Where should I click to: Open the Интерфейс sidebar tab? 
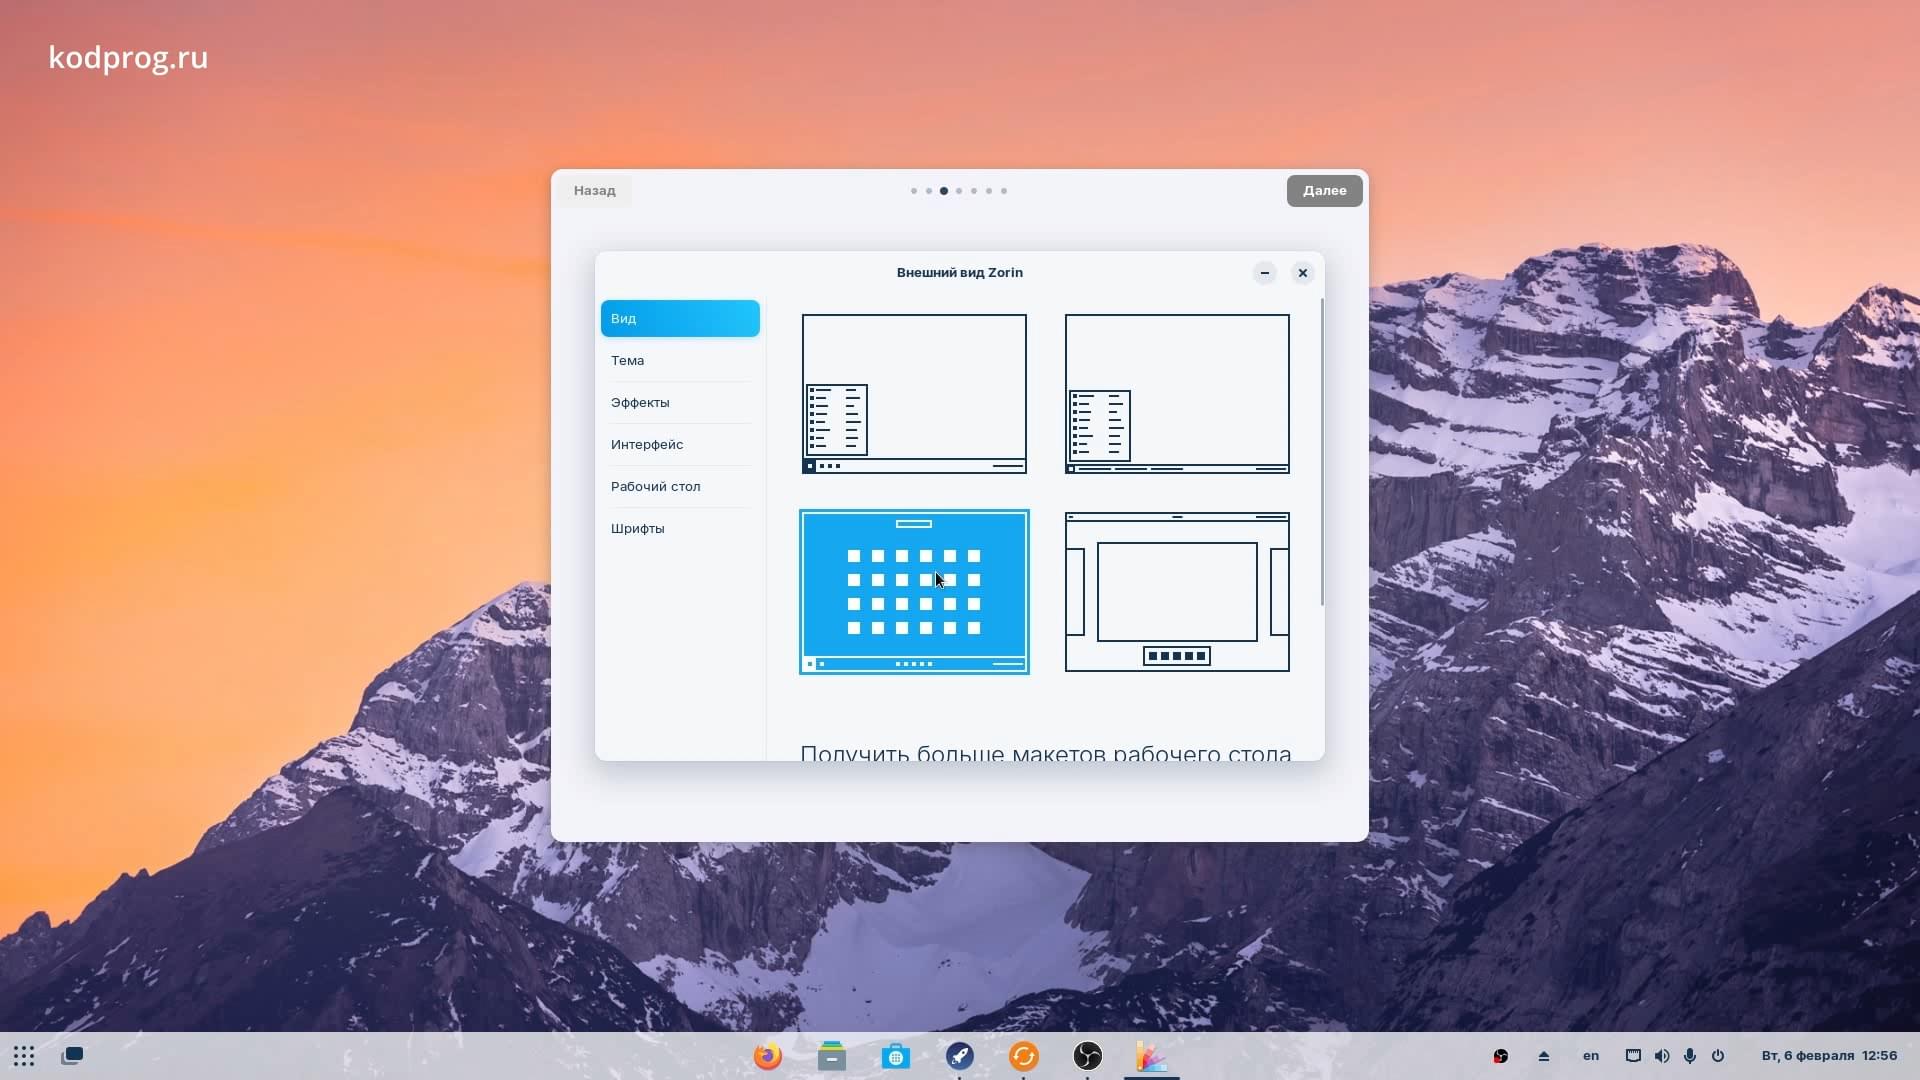click(x=680, y=444)
